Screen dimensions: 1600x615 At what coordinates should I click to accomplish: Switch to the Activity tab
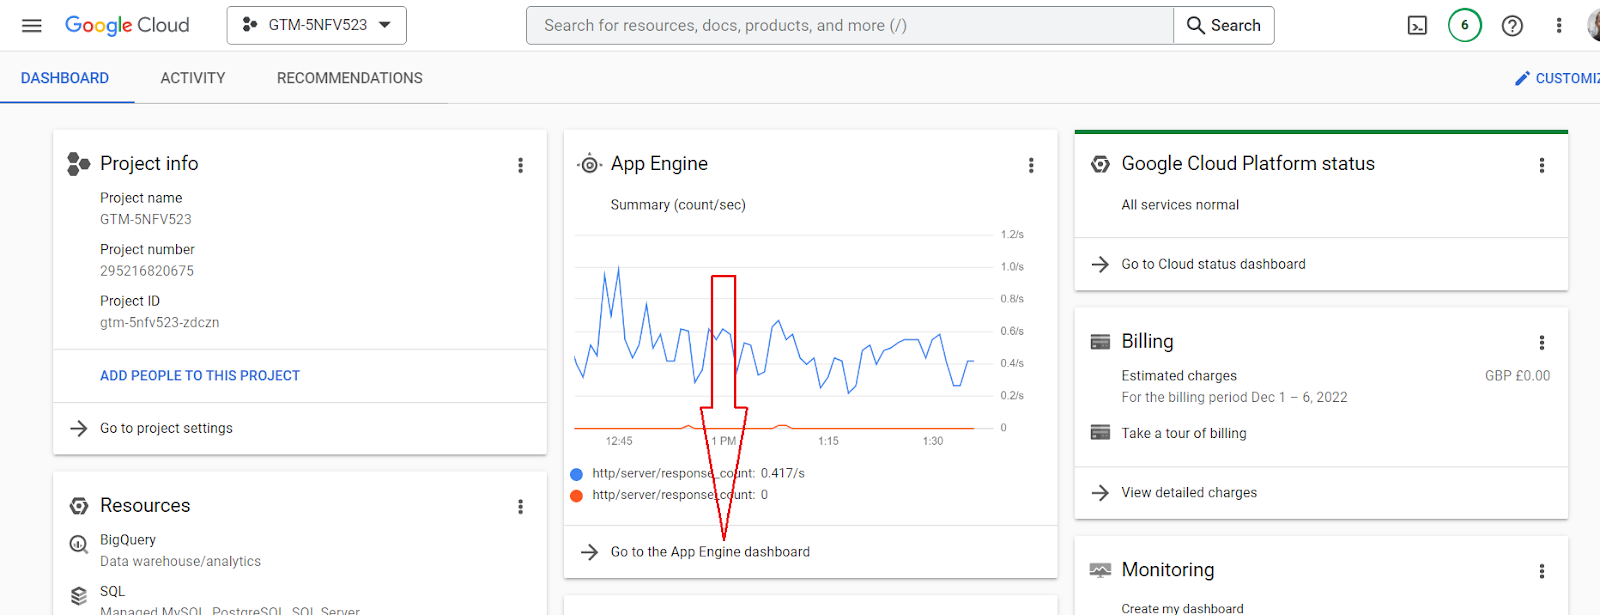tap(193, 78)
